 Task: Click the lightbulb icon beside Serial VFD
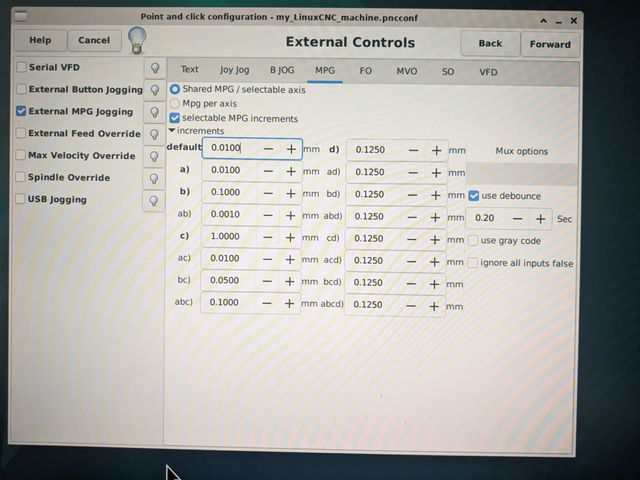(155, 67)
